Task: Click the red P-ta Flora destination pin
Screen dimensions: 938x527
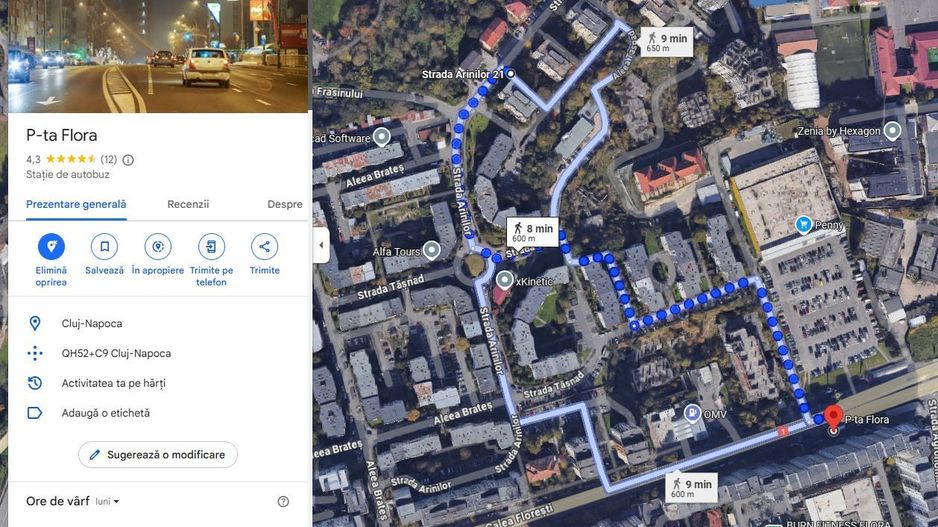Action: pyautogui.click(x=833, y=416)
